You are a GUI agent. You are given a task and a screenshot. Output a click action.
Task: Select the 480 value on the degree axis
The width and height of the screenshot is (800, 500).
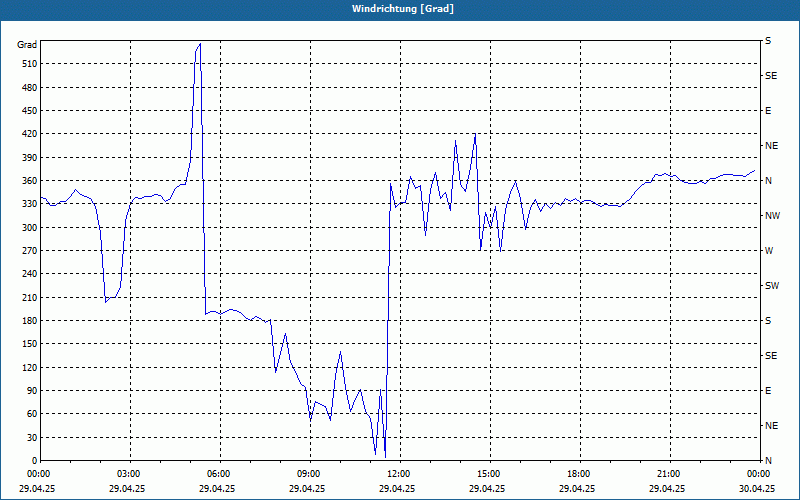[x=30, y=87]
